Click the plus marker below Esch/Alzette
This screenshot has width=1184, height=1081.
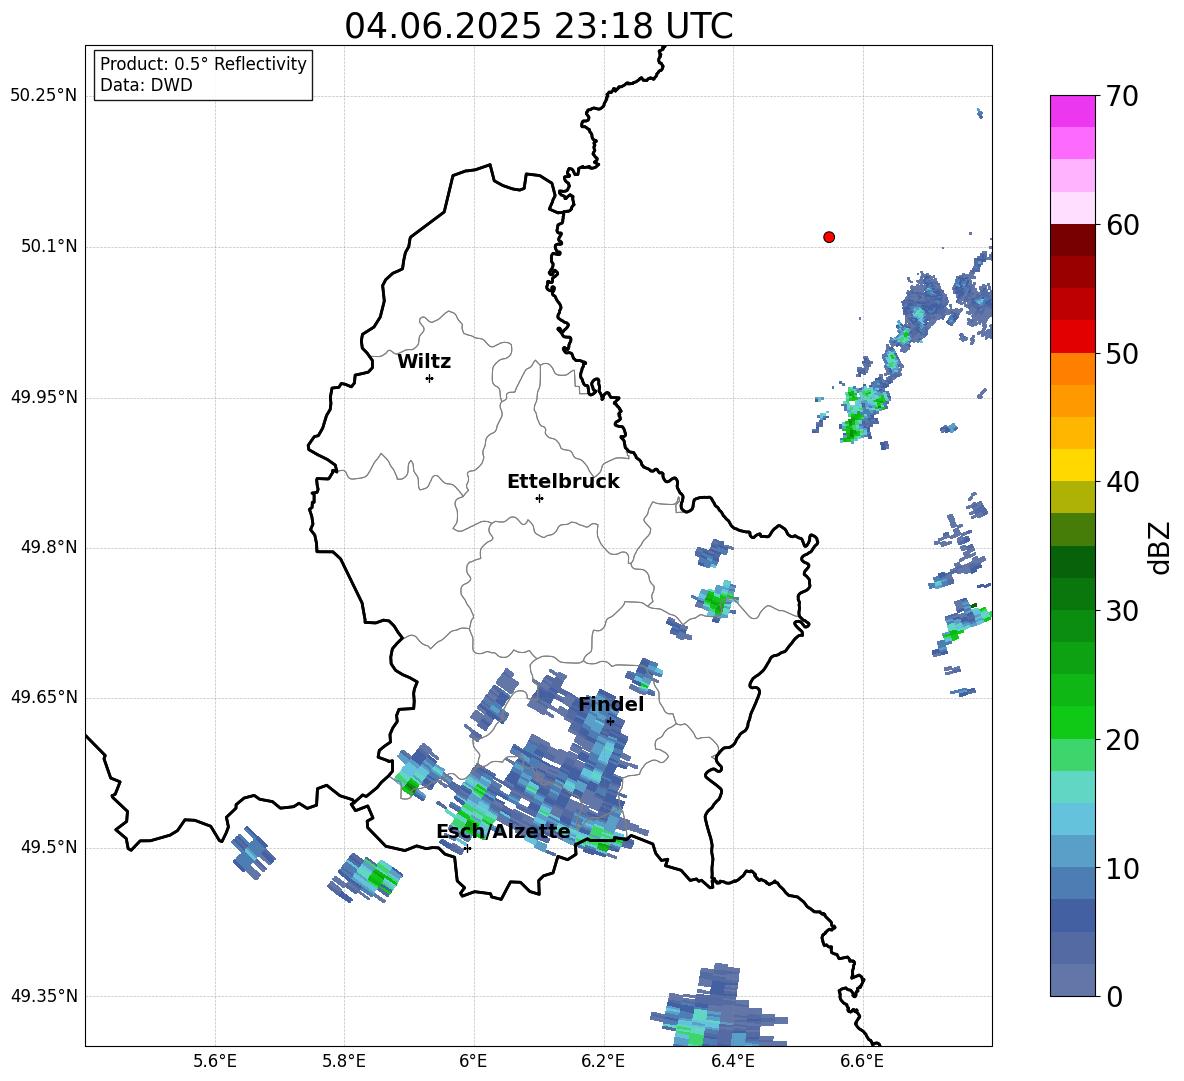point(467,848)
